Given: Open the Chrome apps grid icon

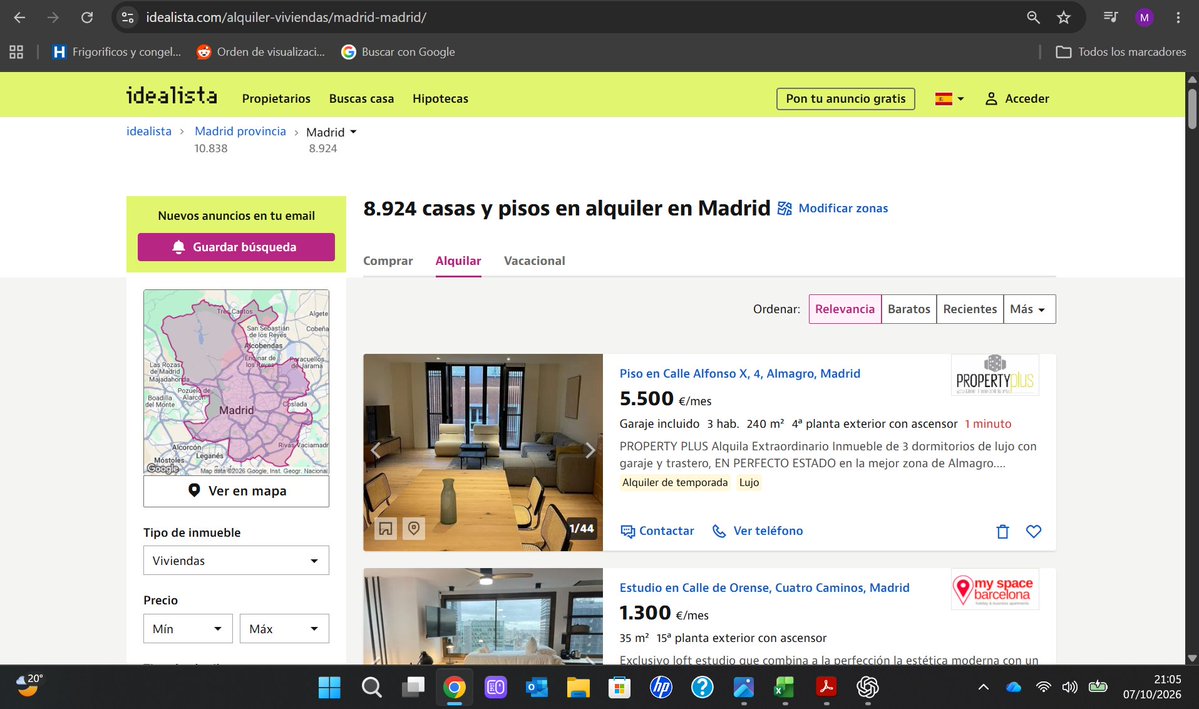Looking at the screenshot, I should 16,52.
